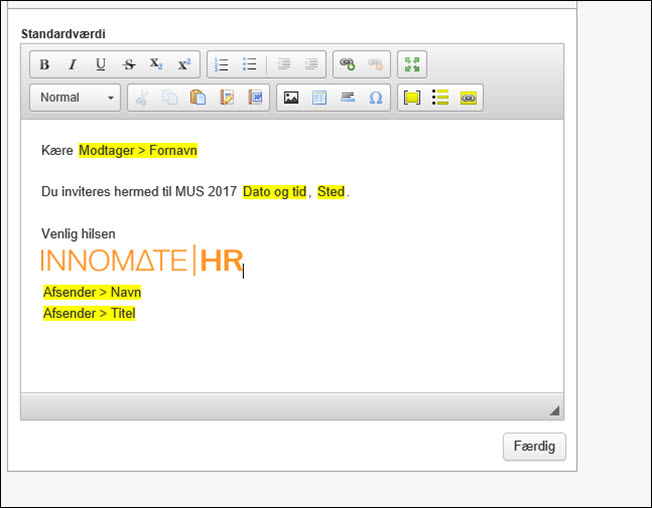
Task: Open the Normal paragraph format dropdown
Action: click(75, 98)
